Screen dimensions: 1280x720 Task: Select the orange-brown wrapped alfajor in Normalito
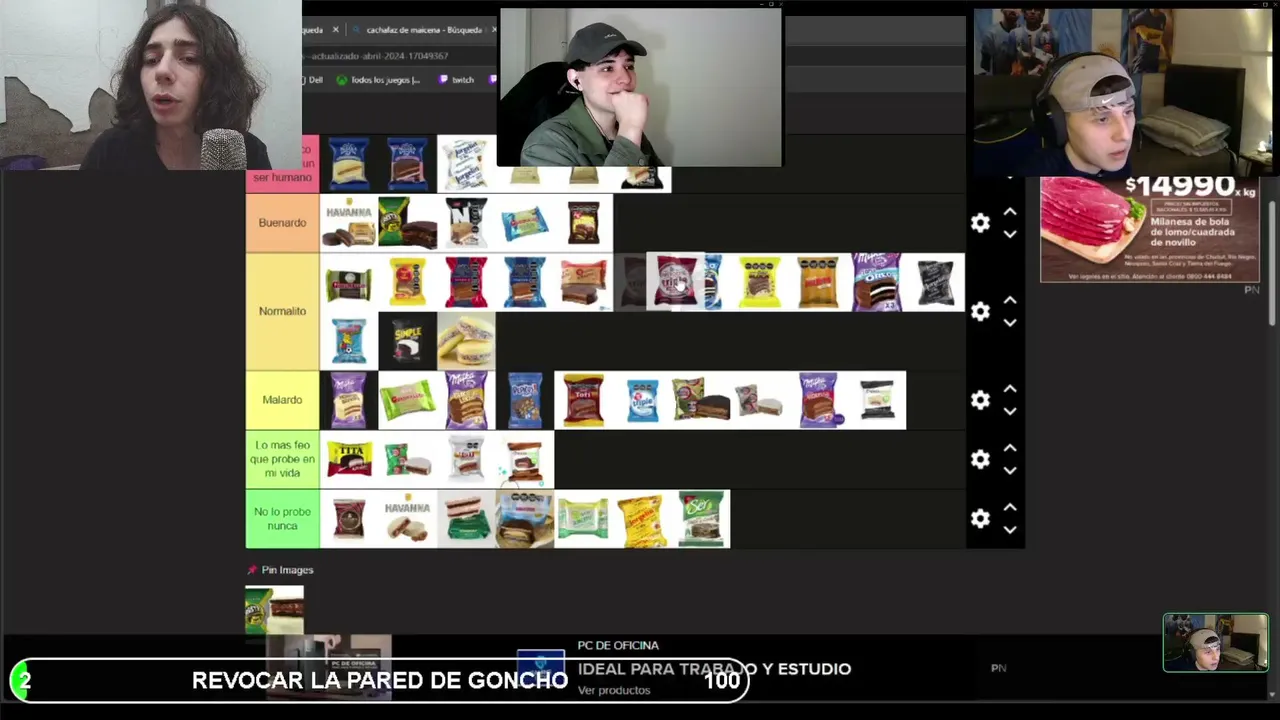click(818, 282)
